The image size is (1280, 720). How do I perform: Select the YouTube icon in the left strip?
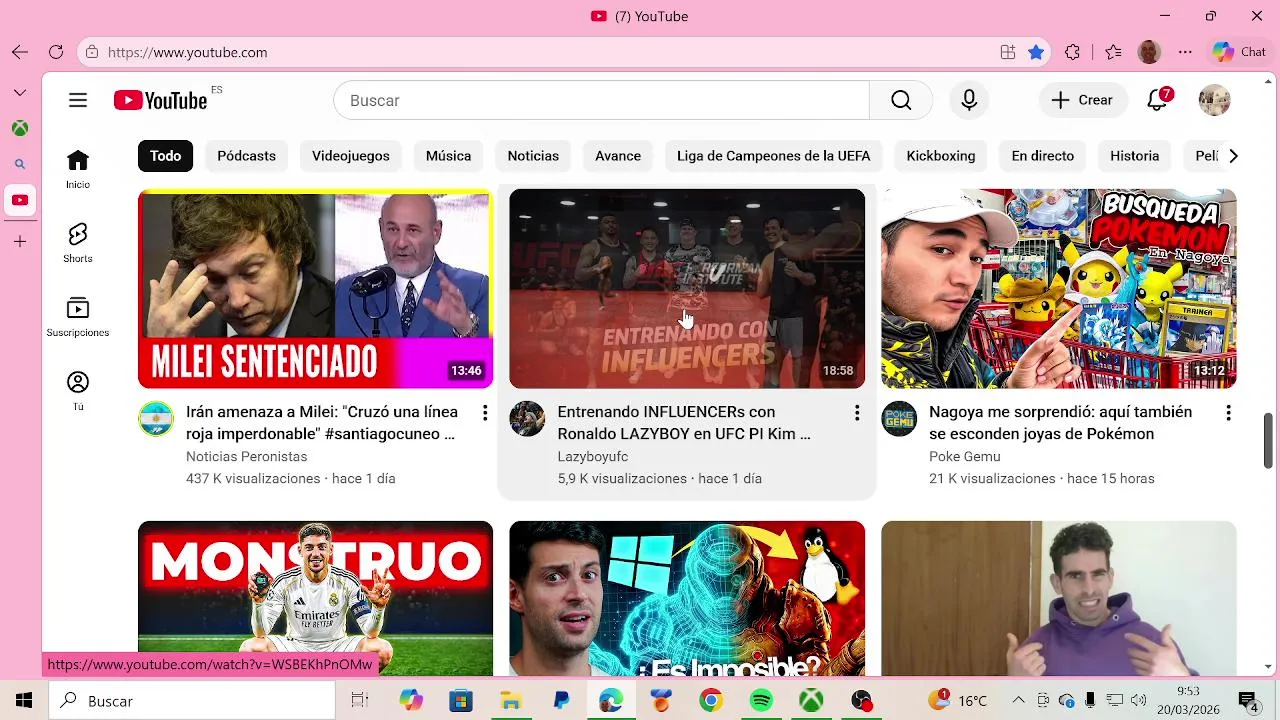20,200
